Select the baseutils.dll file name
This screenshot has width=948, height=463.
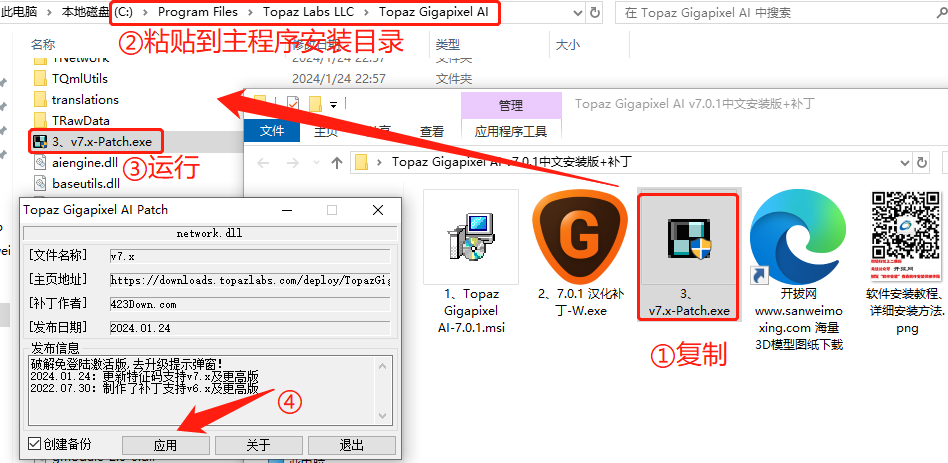tap(86, 183)
